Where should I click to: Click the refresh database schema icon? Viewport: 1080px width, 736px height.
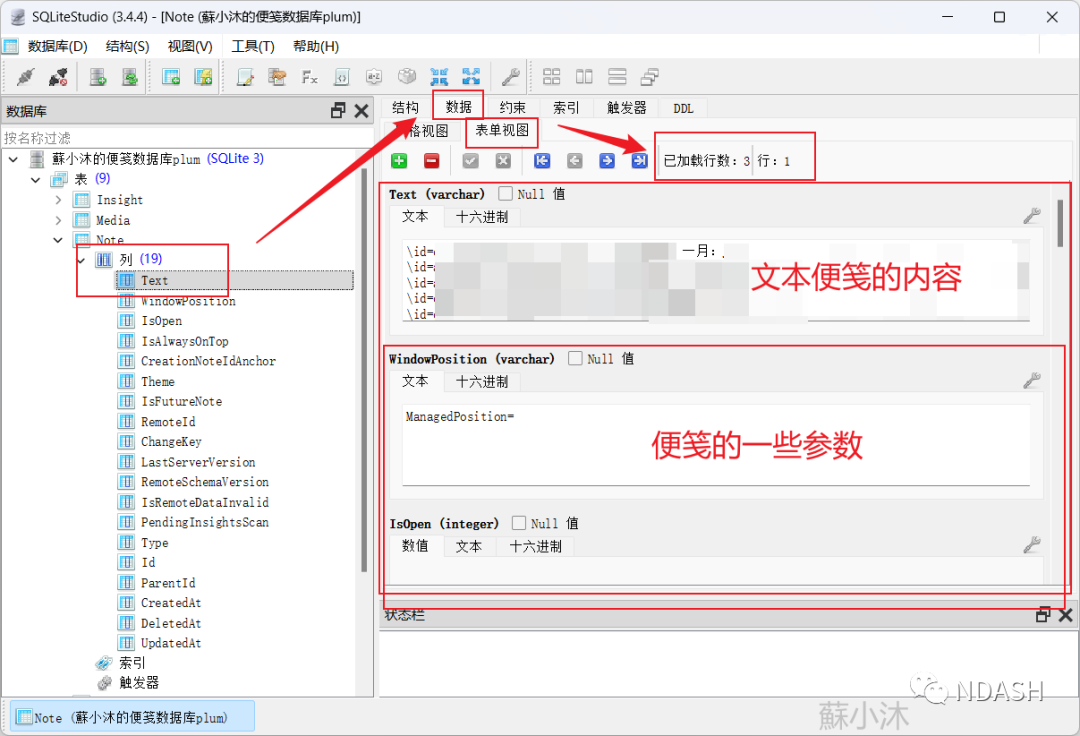pyautogui.click(x=129, y=76)
